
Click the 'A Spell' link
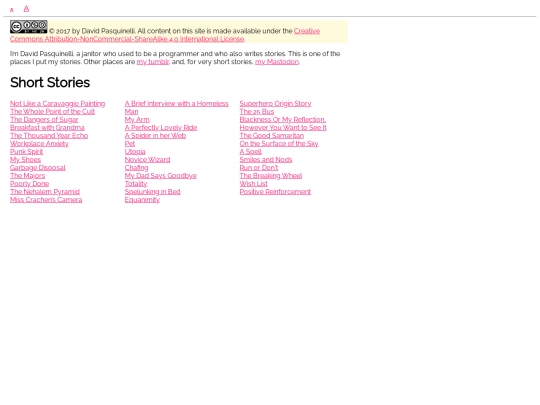[251, 152]
